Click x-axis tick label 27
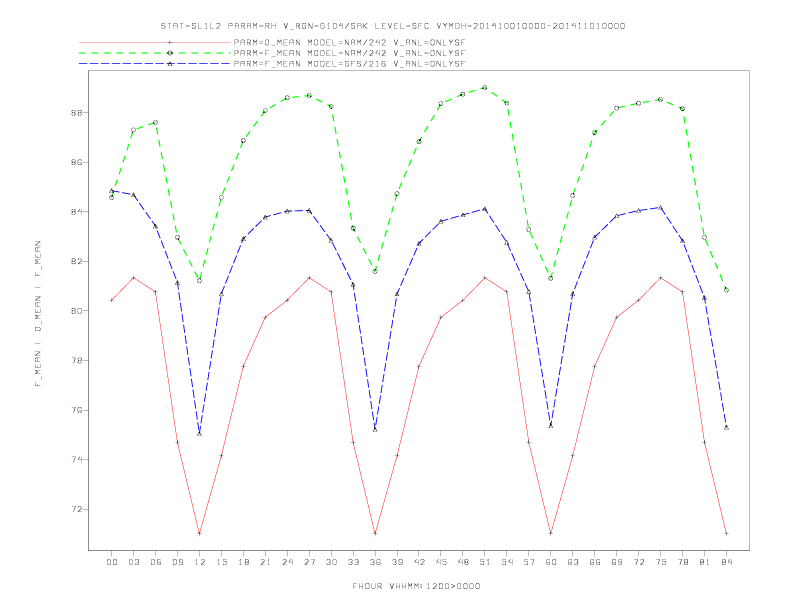Image resolution: width=792 pixels, height=612 pixels. point(309,562)
